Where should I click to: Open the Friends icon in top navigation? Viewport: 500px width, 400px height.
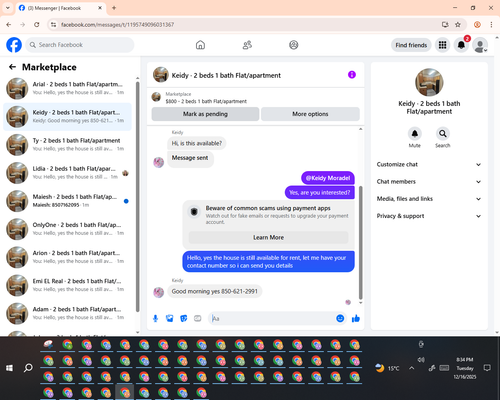pos(247,45)
